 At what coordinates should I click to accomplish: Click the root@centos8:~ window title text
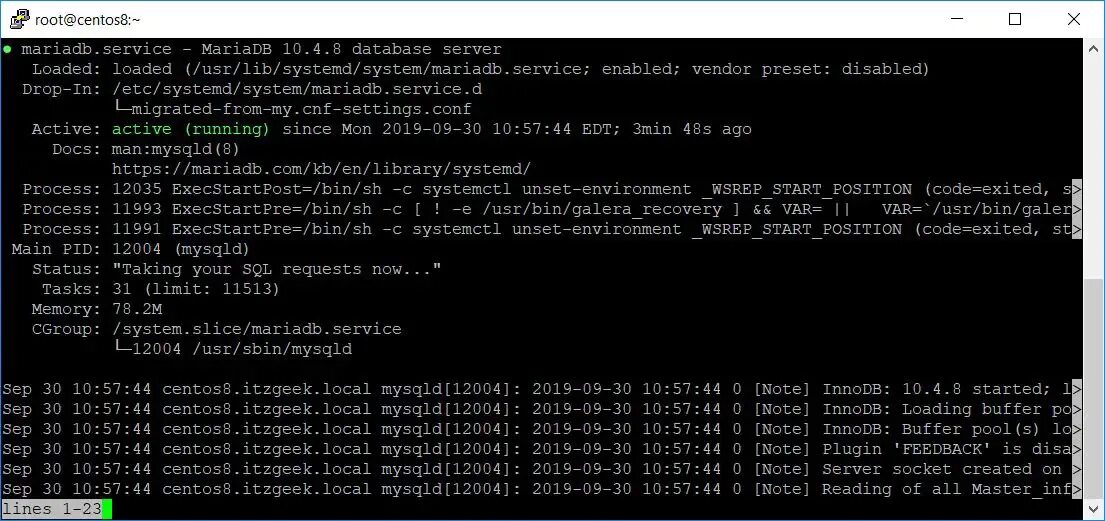(88, 20)
